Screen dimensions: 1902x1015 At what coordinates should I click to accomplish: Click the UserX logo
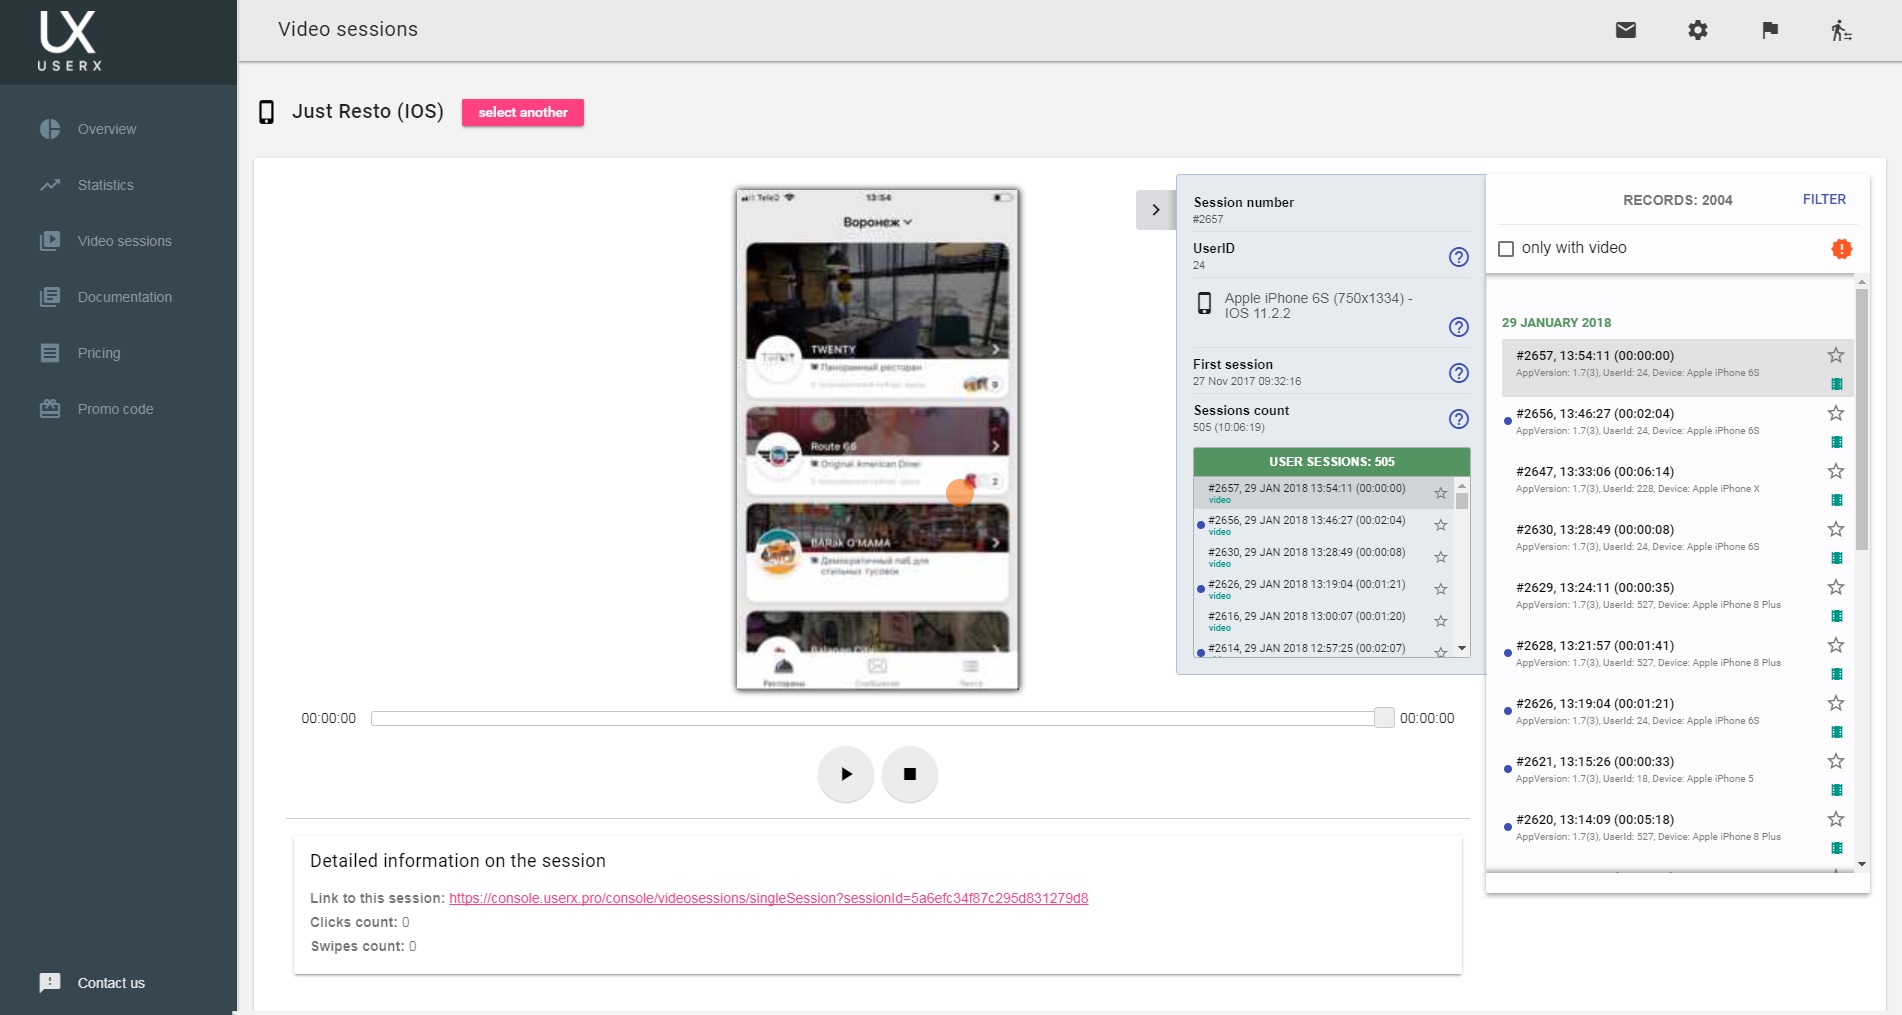69,41
